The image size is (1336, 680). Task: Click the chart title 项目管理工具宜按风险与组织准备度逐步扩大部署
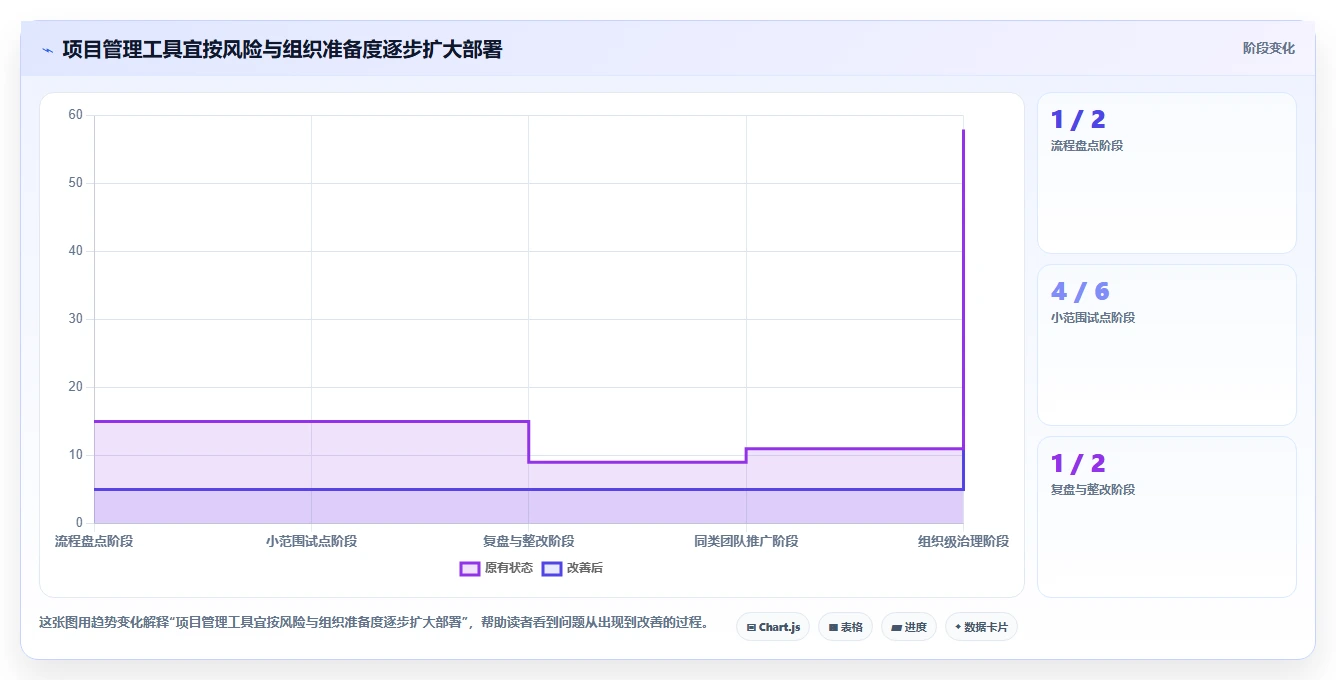coord(282,49)
